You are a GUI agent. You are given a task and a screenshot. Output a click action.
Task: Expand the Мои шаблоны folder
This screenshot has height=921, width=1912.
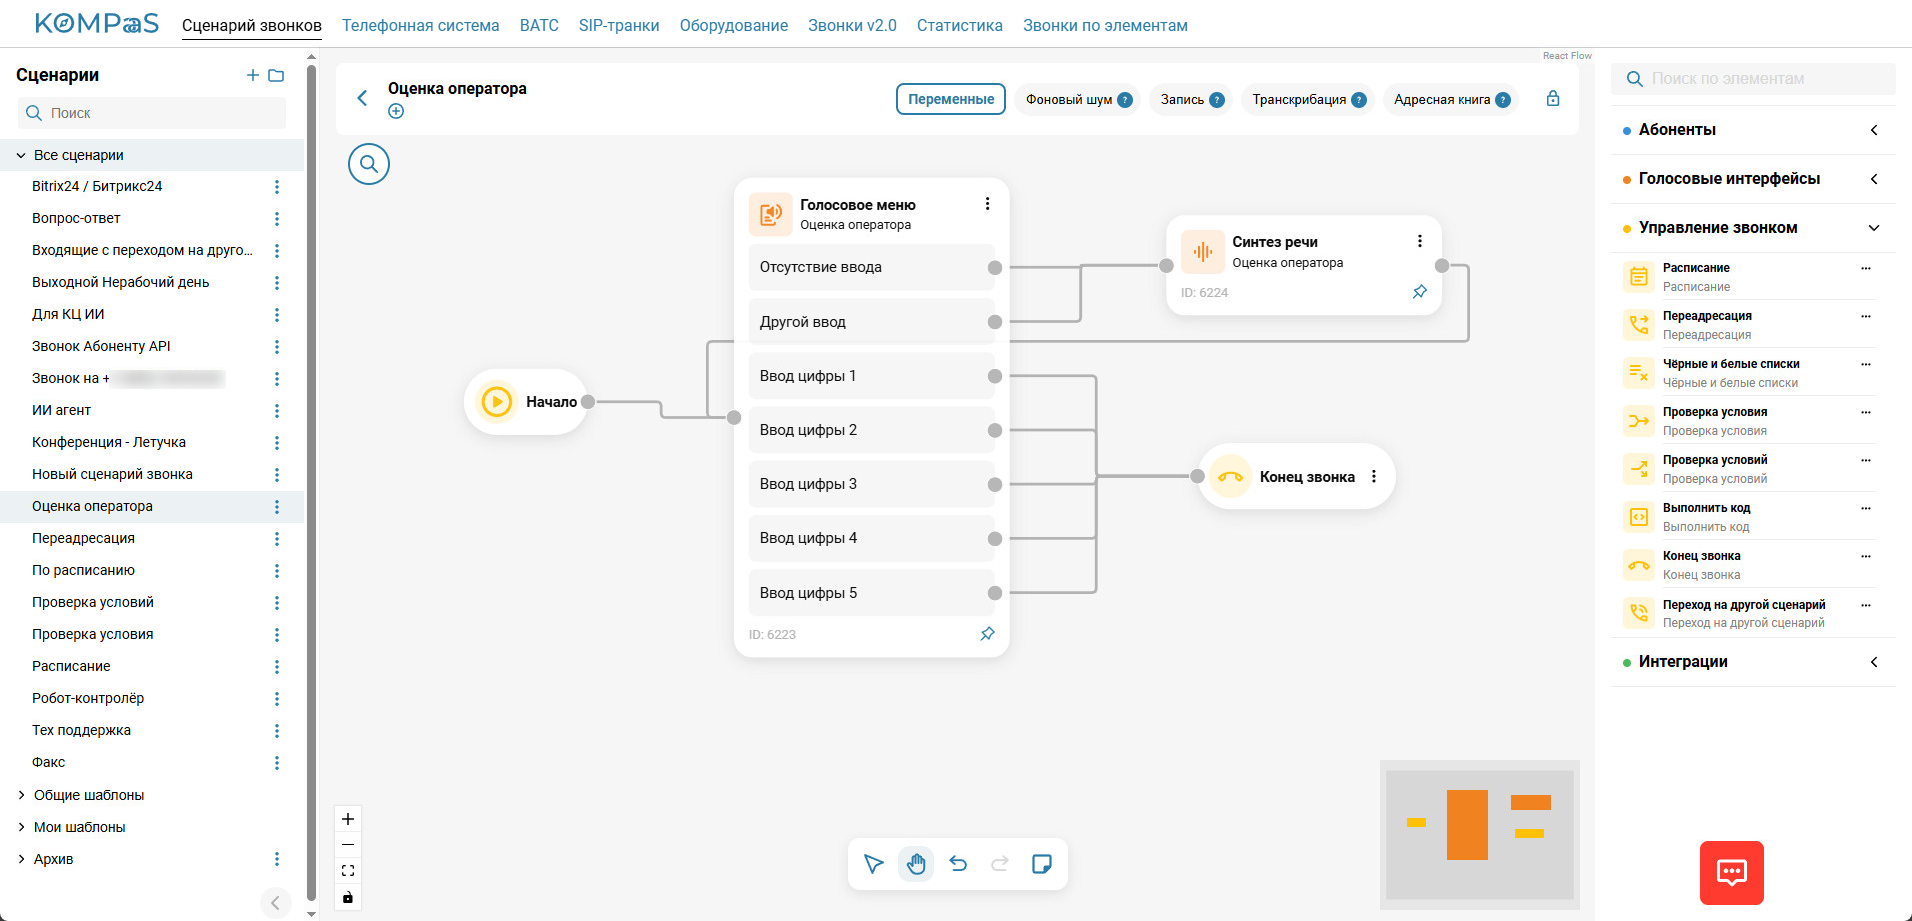pos(21,827)
